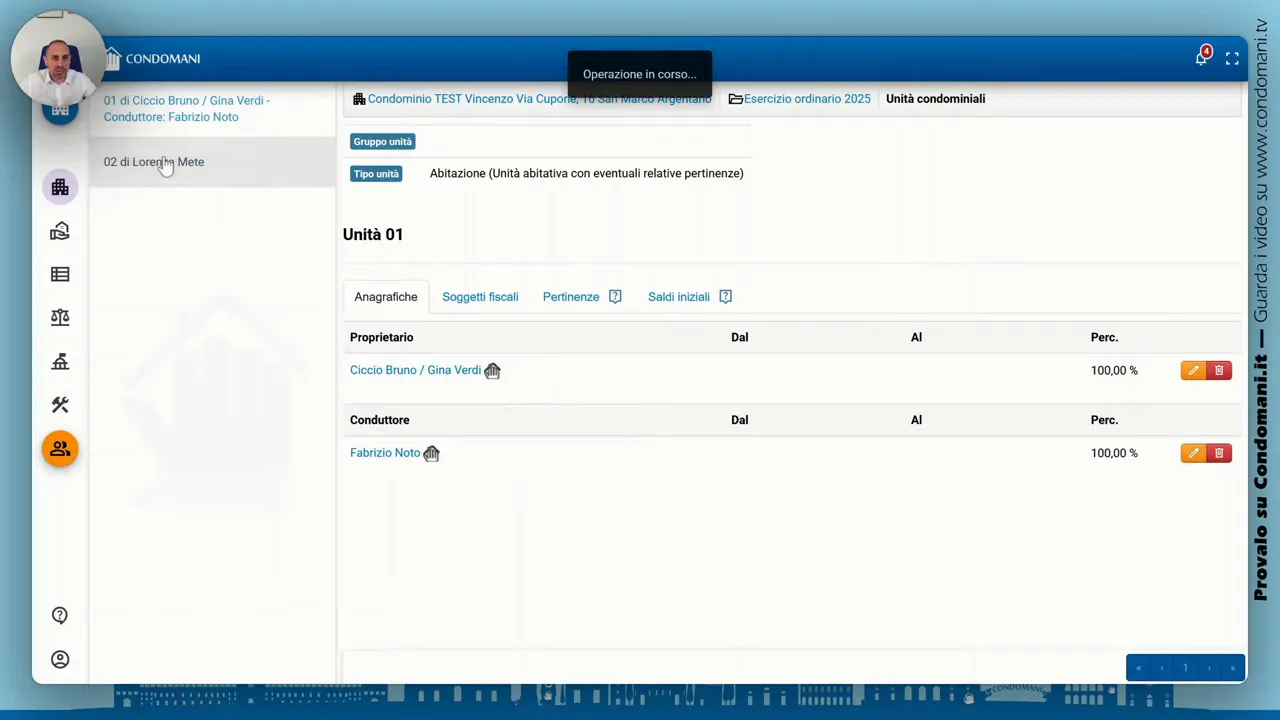Go to the last page in pagination
The width and height of the screenshot is (1280, 720).
tap(1232, 668)
